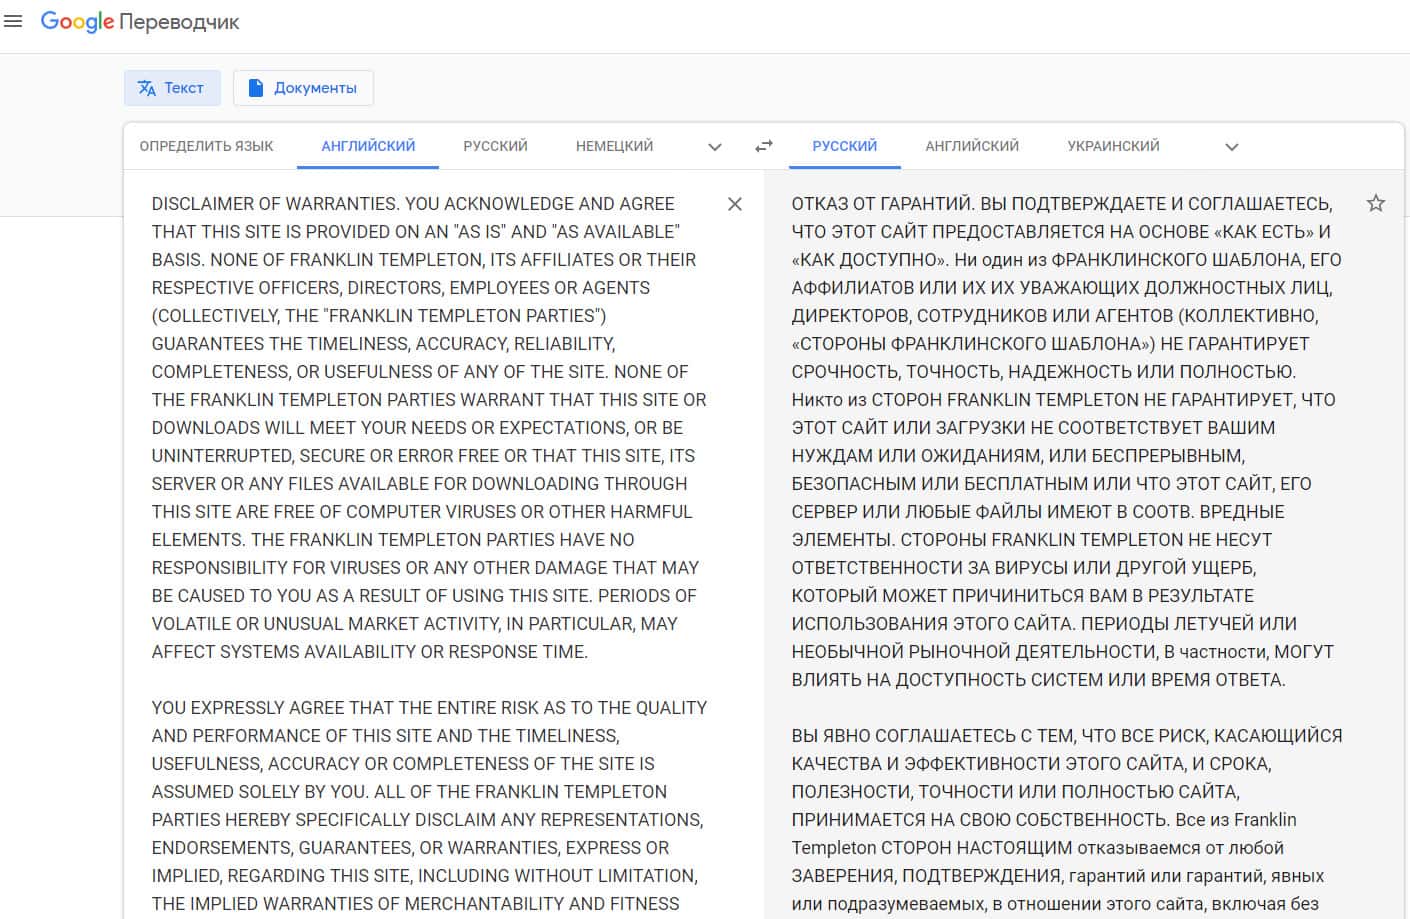Go to Google Переводчик home logo
The width and height of the screenshot is (1410, 919).
(x=140, y=22)
